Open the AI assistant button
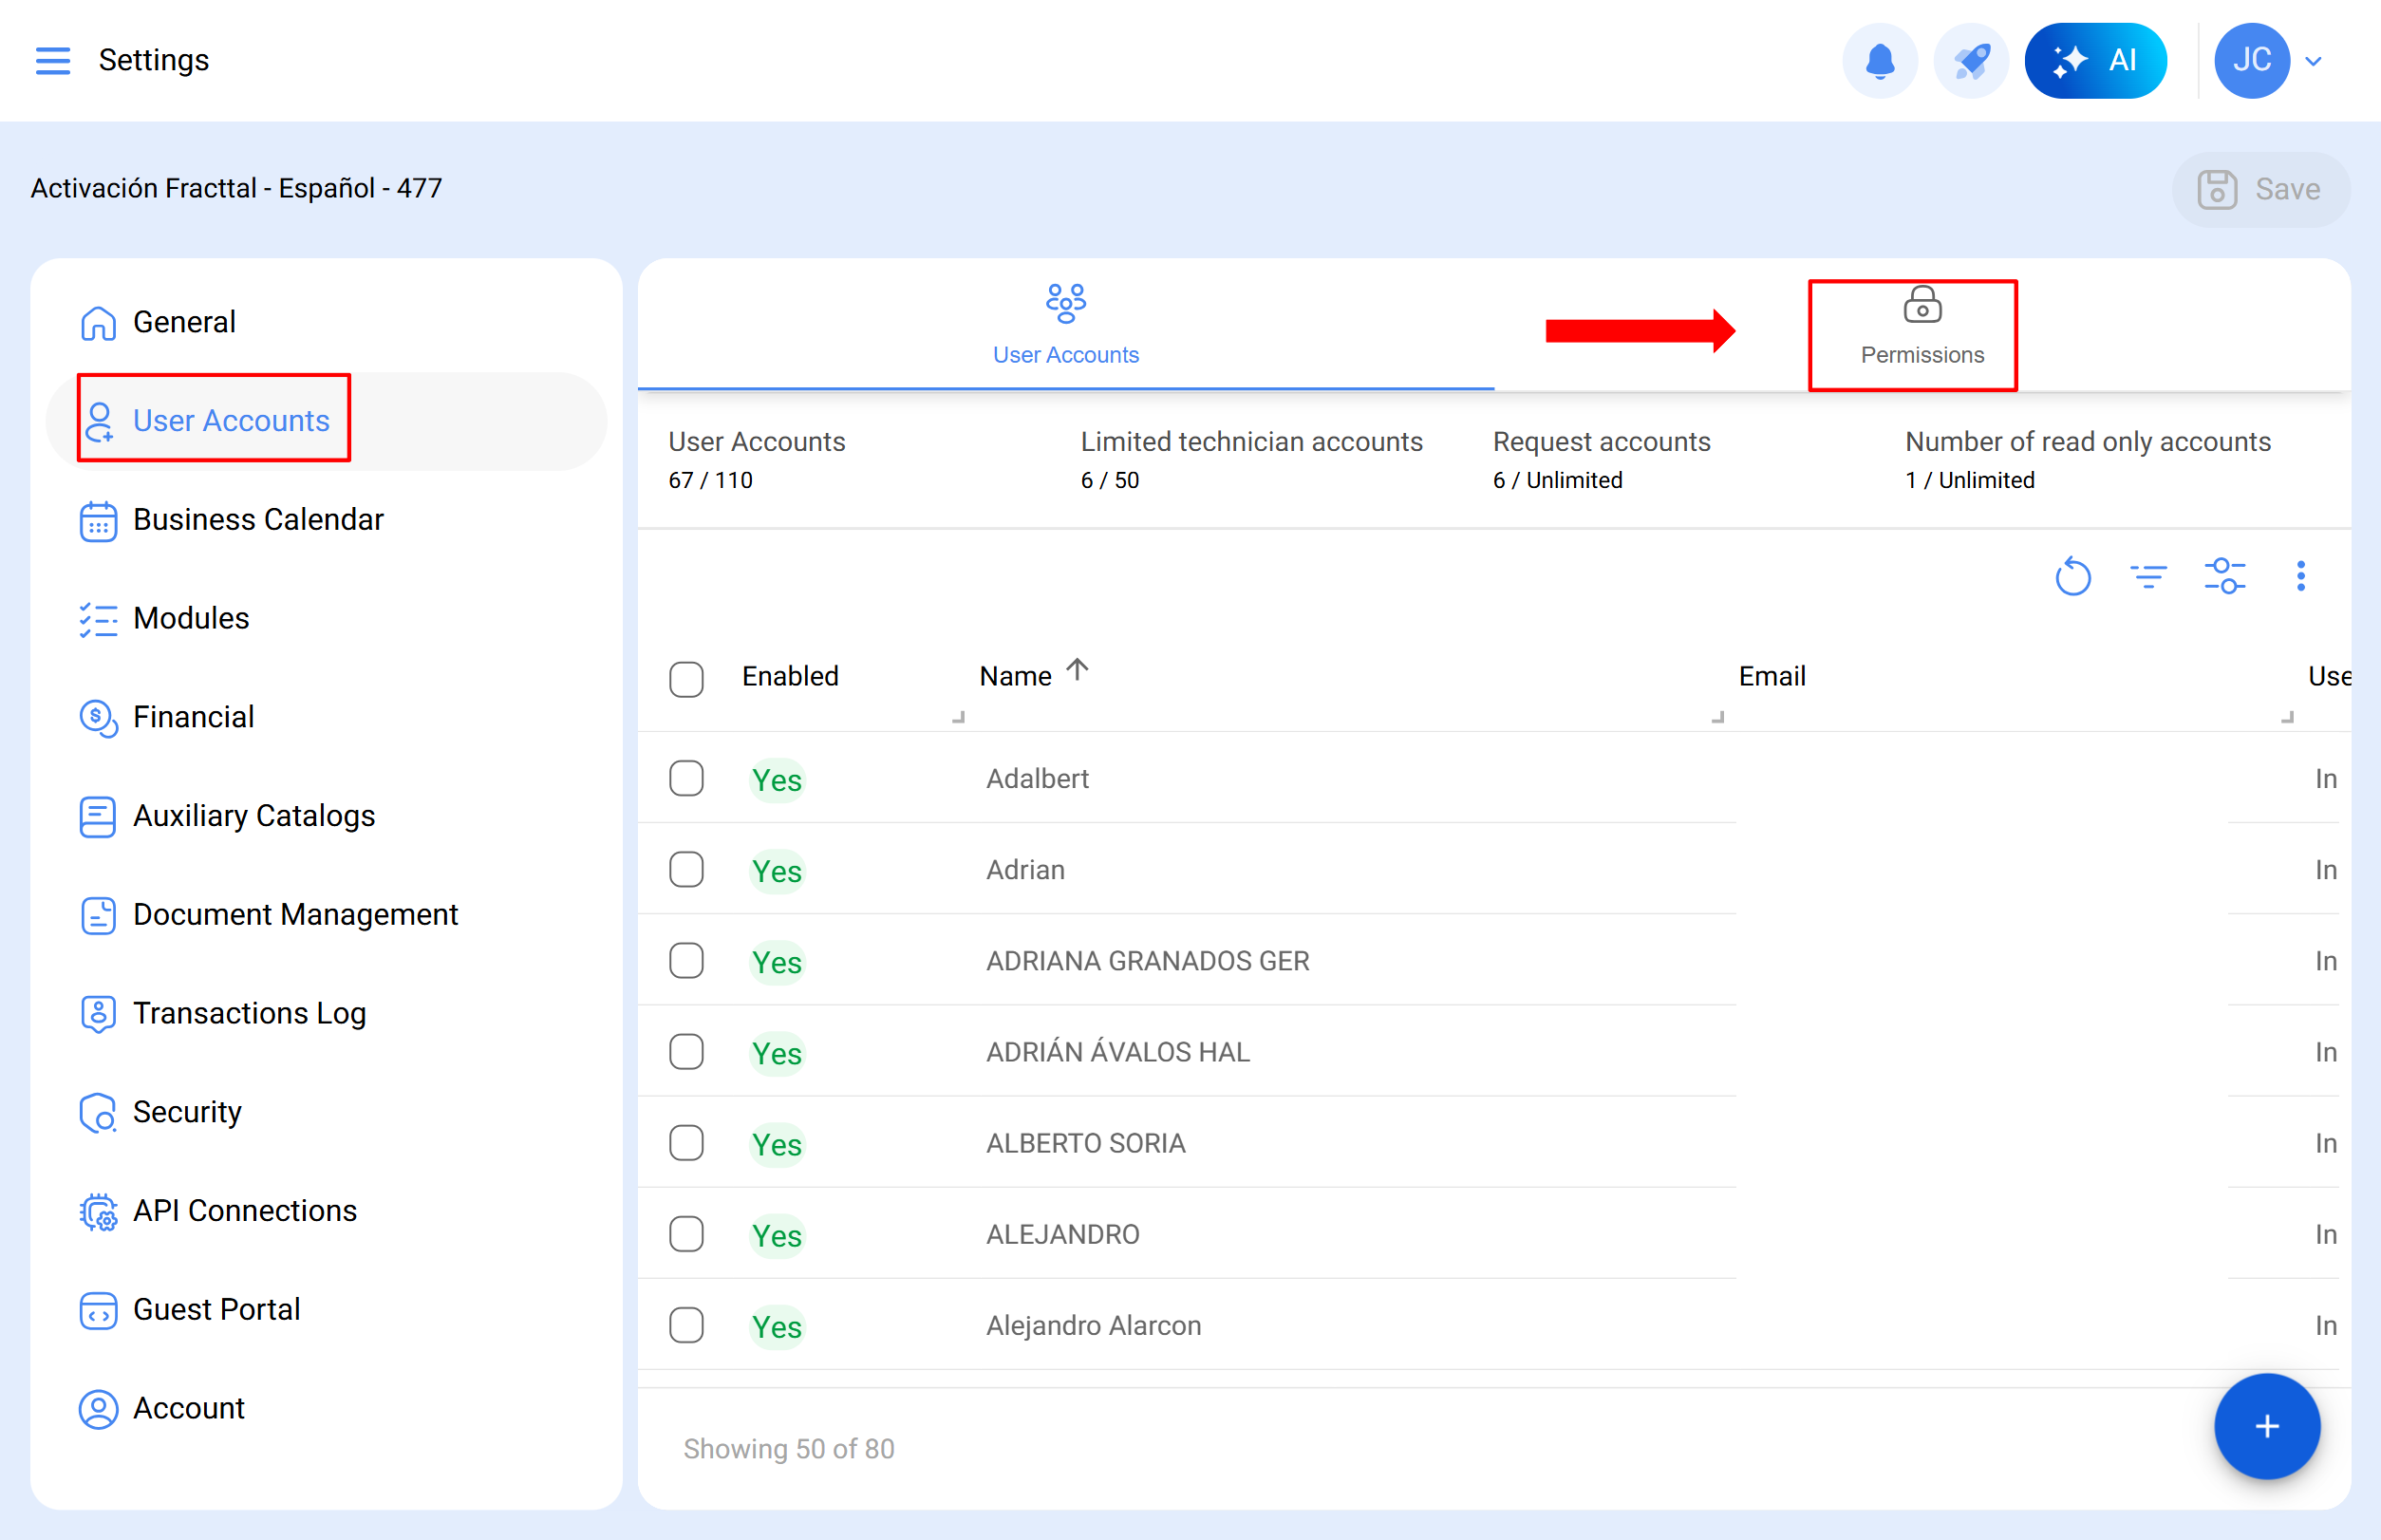 (x=2095, y=60)
